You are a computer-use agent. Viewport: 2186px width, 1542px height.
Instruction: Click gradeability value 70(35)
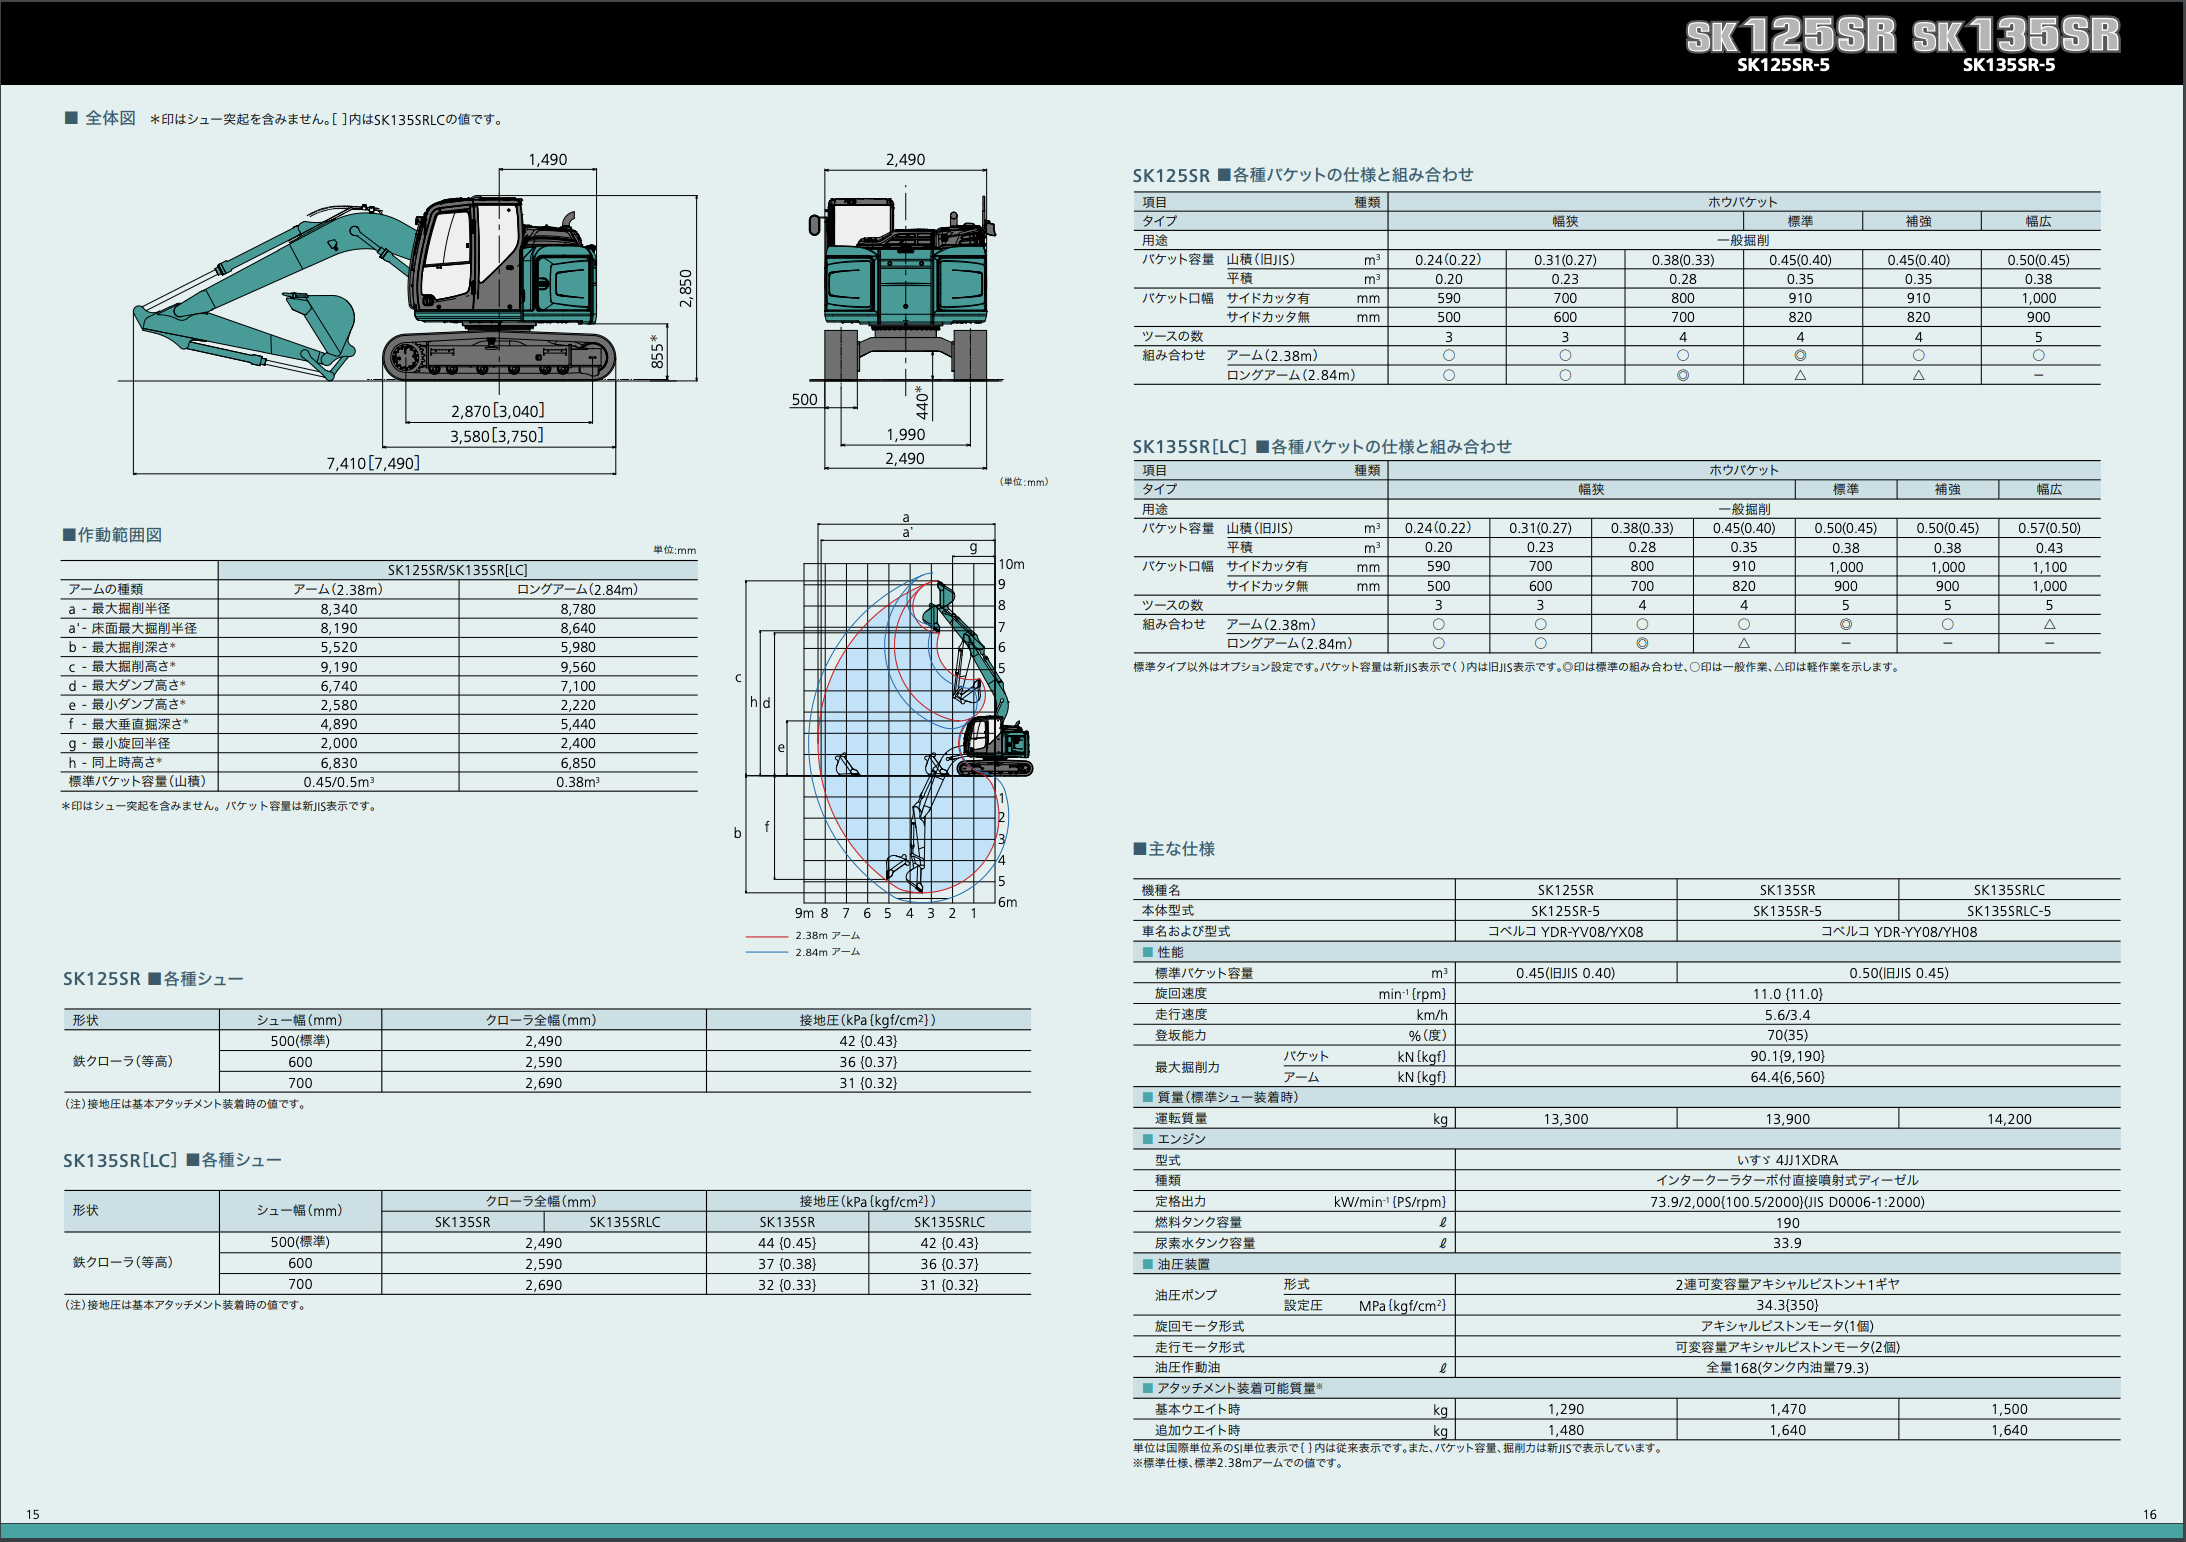1787,1036
